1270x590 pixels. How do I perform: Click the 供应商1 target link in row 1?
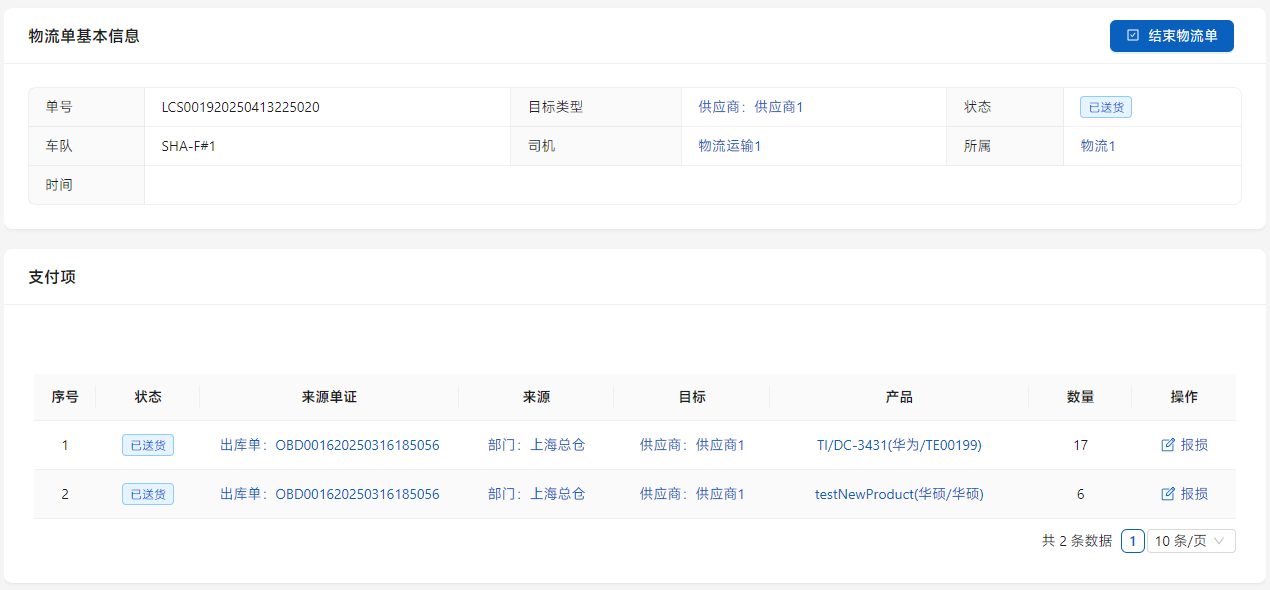point(692,445)
